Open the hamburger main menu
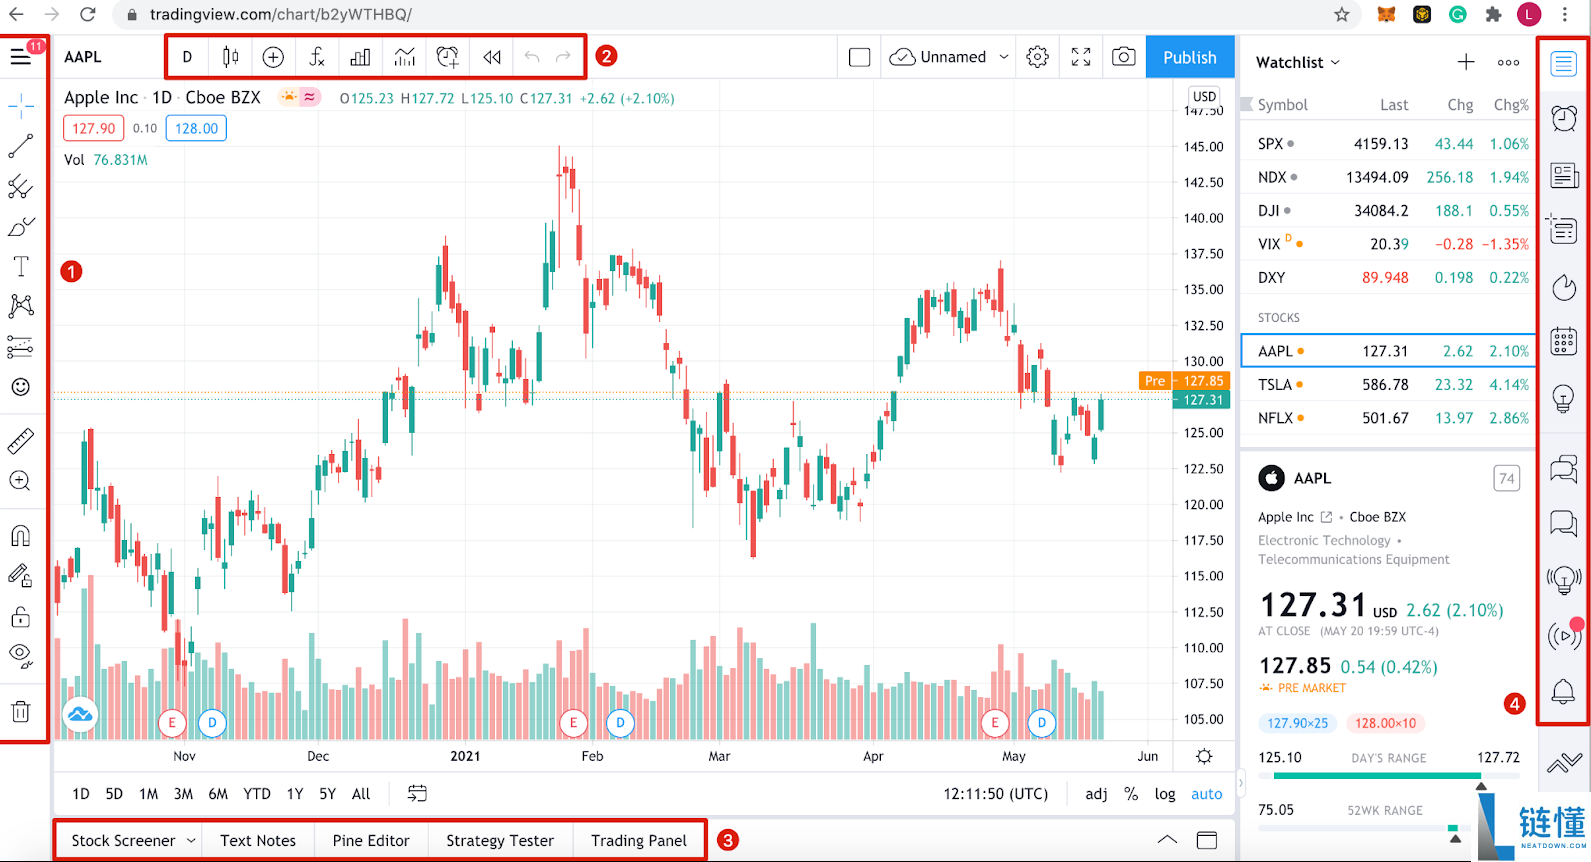The image size is (1591, 862). coord(20,57)
